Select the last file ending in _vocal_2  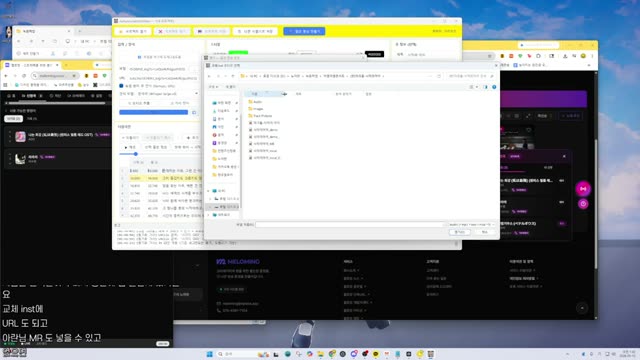pos(264,158)
